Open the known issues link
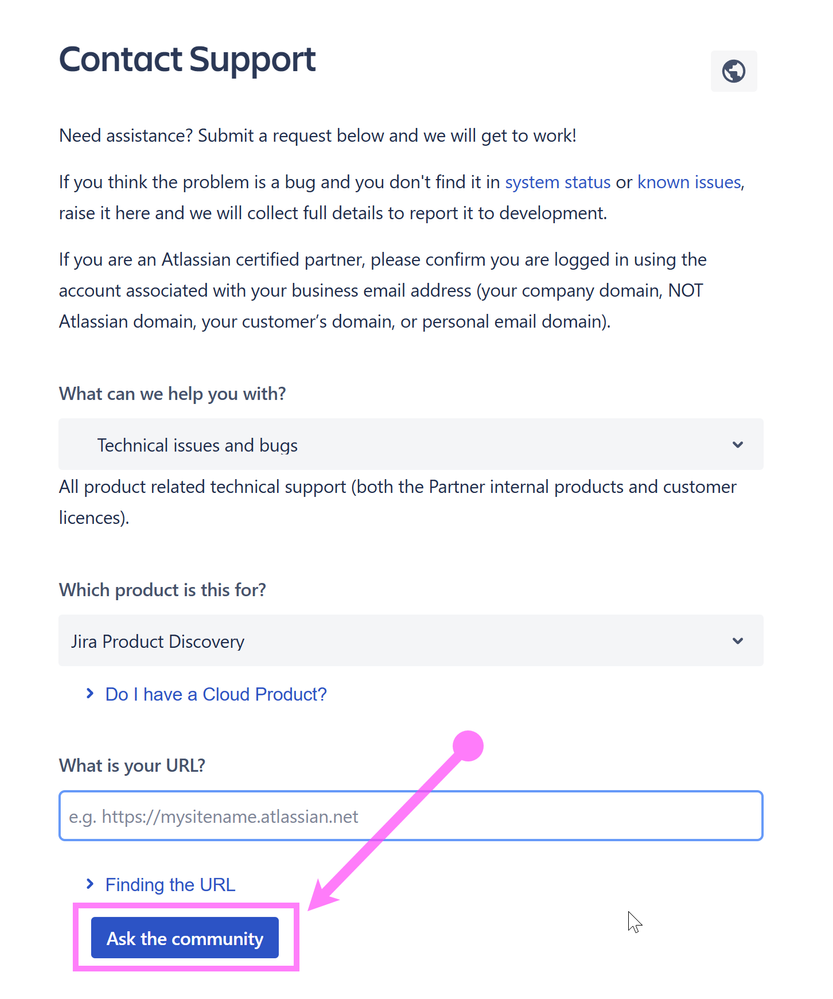This screenshot has height=999, width=833. point(689,182)
